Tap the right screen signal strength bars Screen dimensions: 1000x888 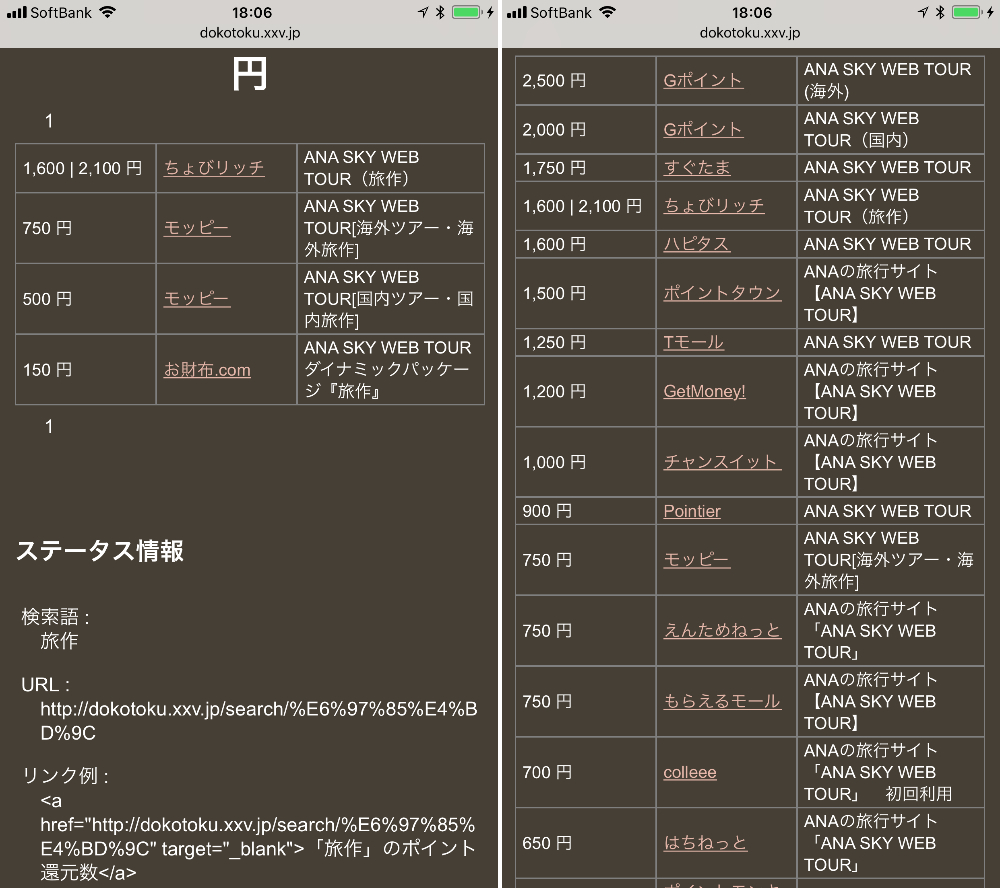click(517, 12)
